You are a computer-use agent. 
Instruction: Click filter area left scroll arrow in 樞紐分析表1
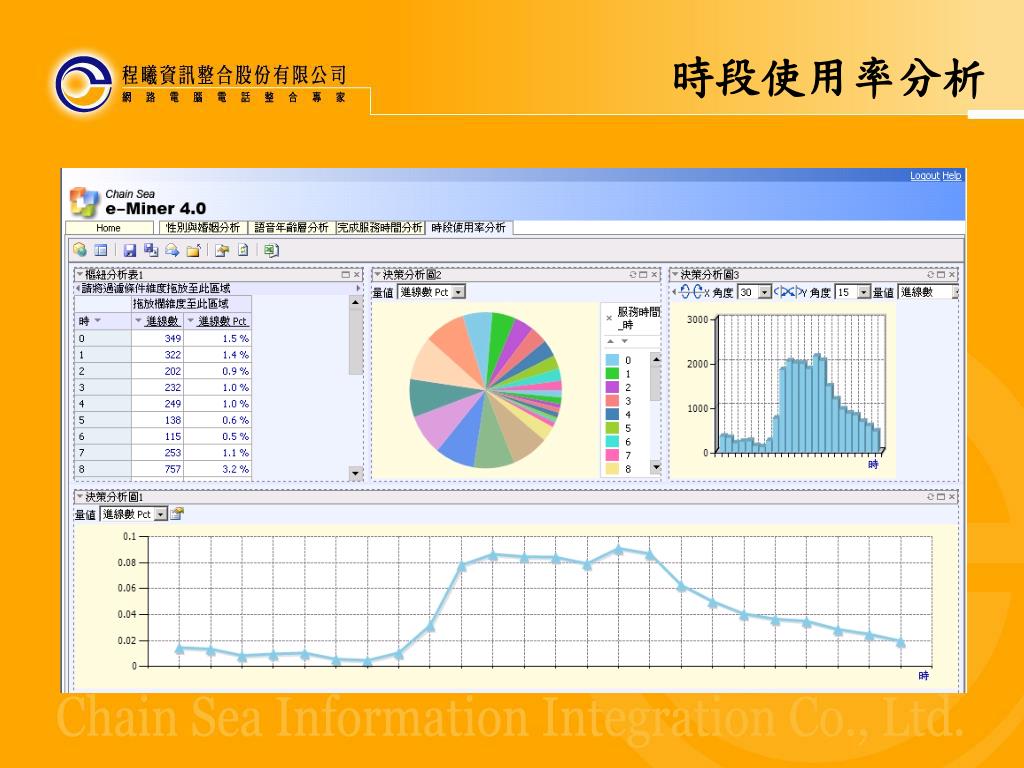coord(78,288)
